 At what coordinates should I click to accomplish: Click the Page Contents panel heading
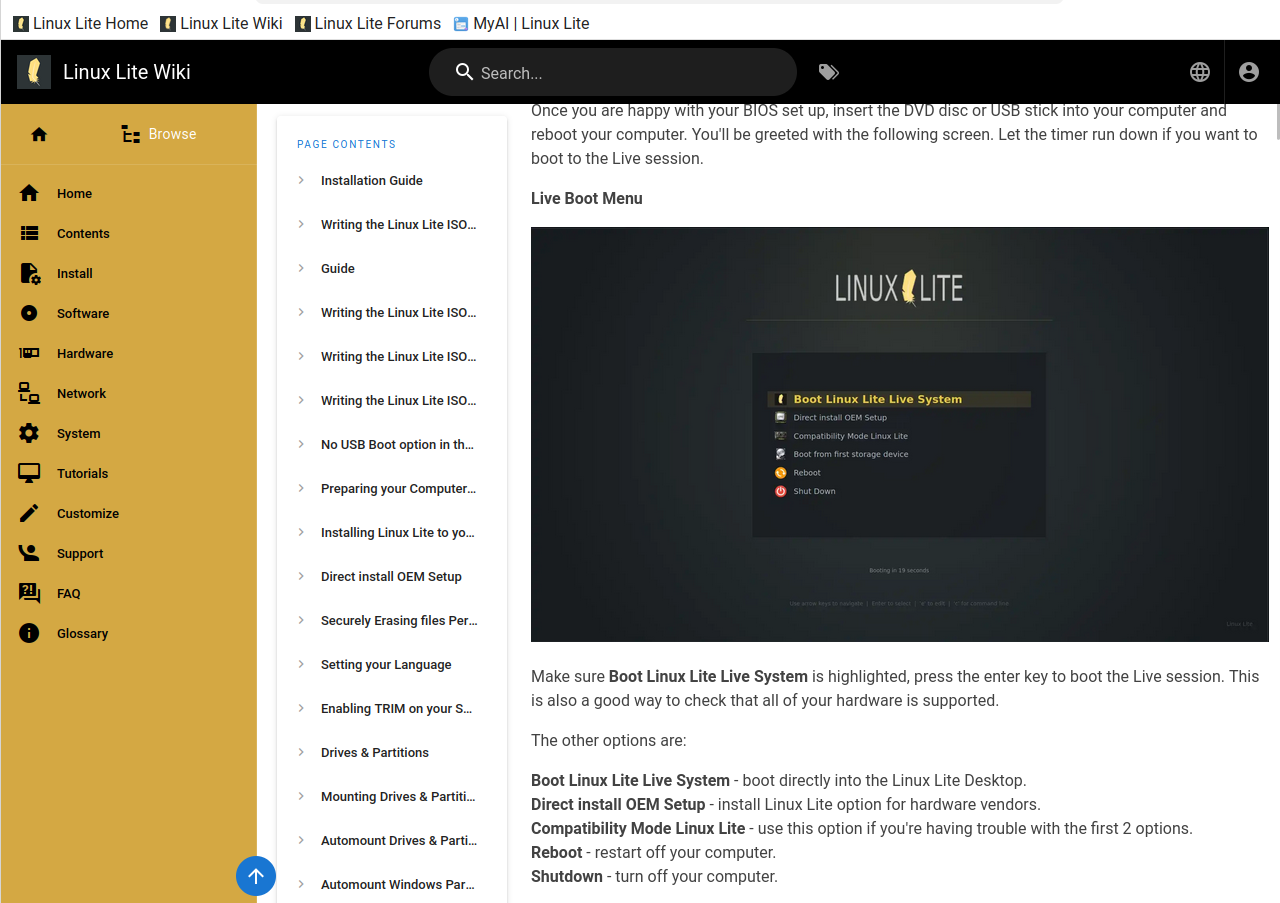point(346,144)
